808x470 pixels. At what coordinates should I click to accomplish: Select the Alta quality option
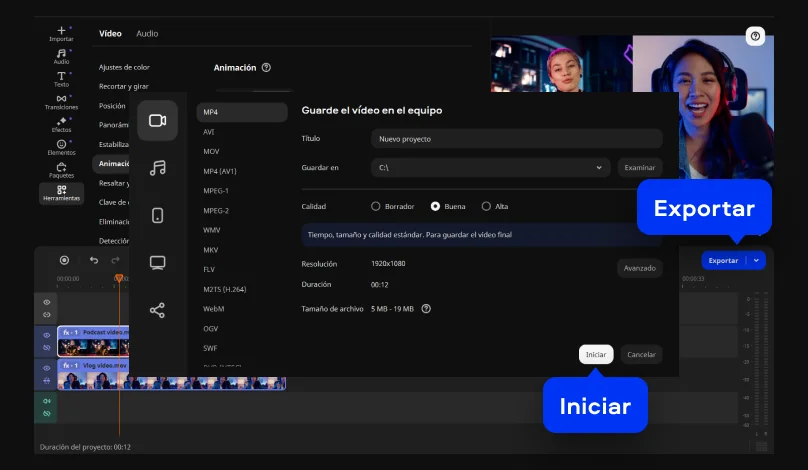pyautogui.click(x=486, y=206)
